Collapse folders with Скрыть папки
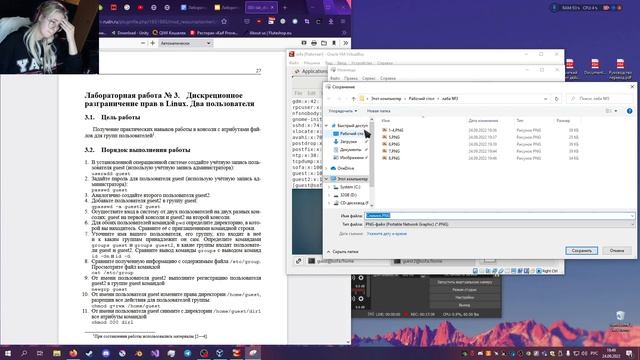This screenshot has width=640, height=360. pos(343,252)
